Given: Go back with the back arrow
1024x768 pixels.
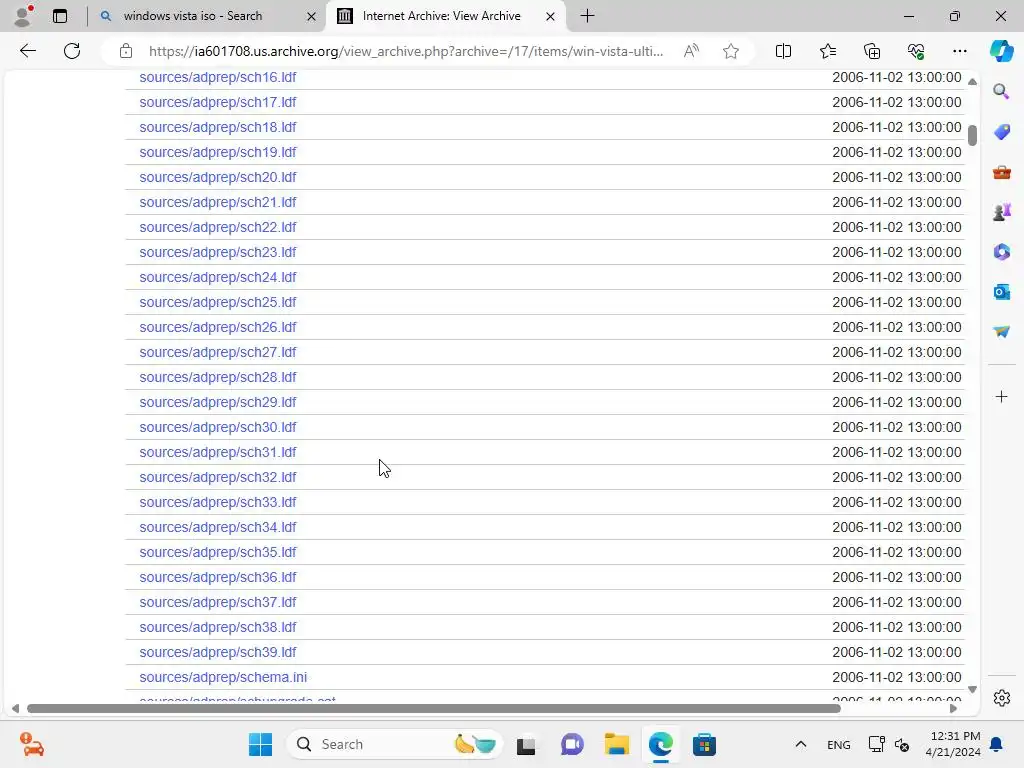Looking at the screenshot, I should [x=27, y=51].
